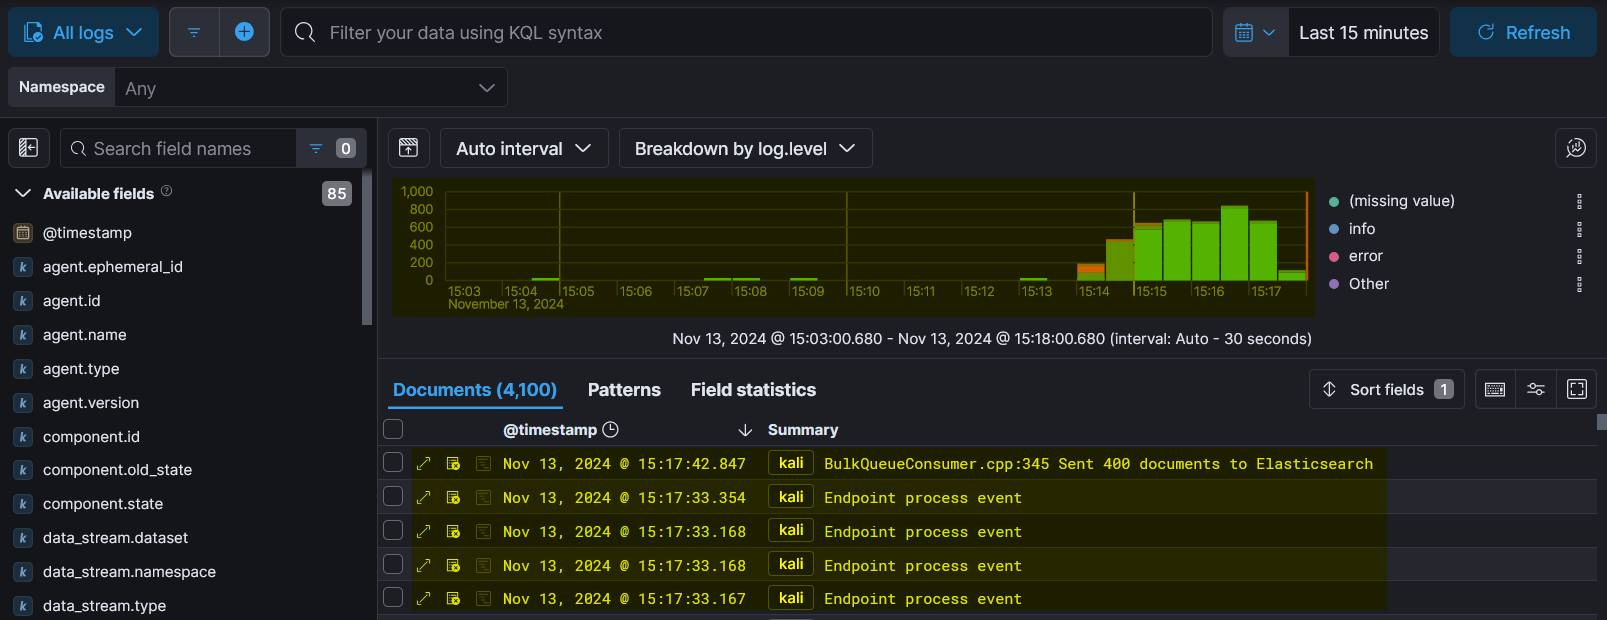The height and width of the screenshot is (620, 1607).
Task: Click the error legend color dot
Action: point(1334,256)
